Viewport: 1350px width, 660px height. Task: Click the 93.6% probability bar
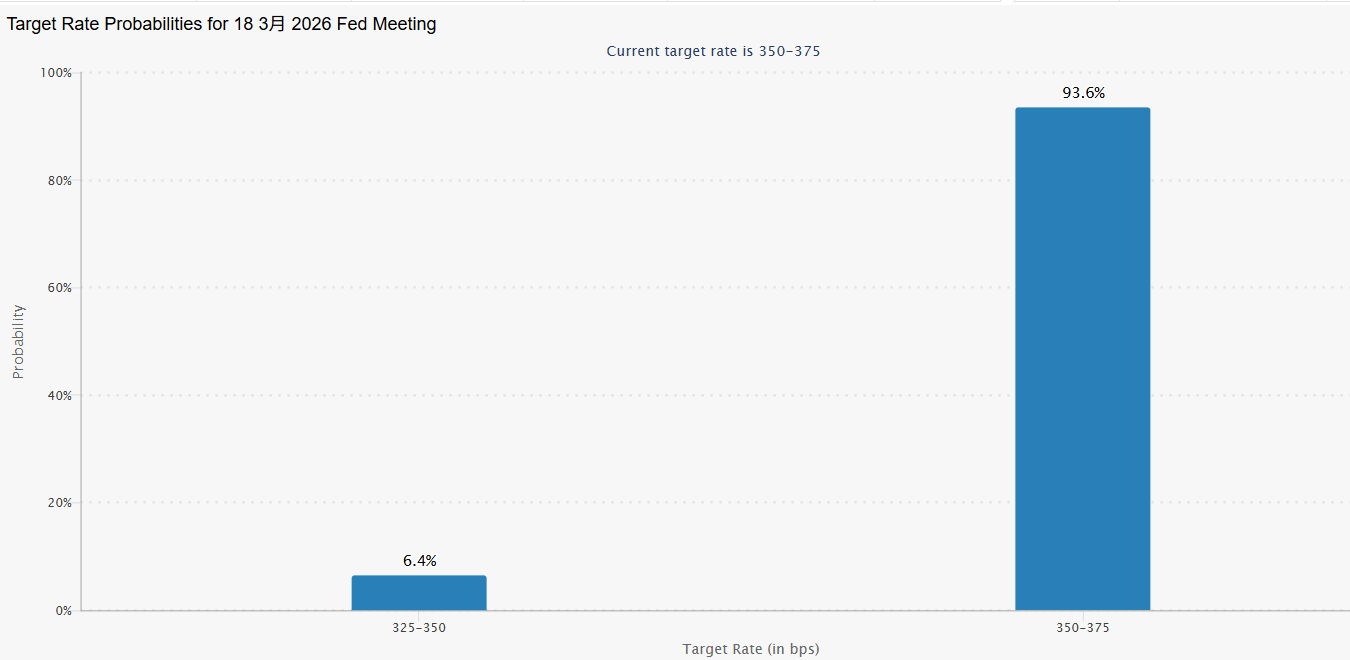click(1082, 358)
